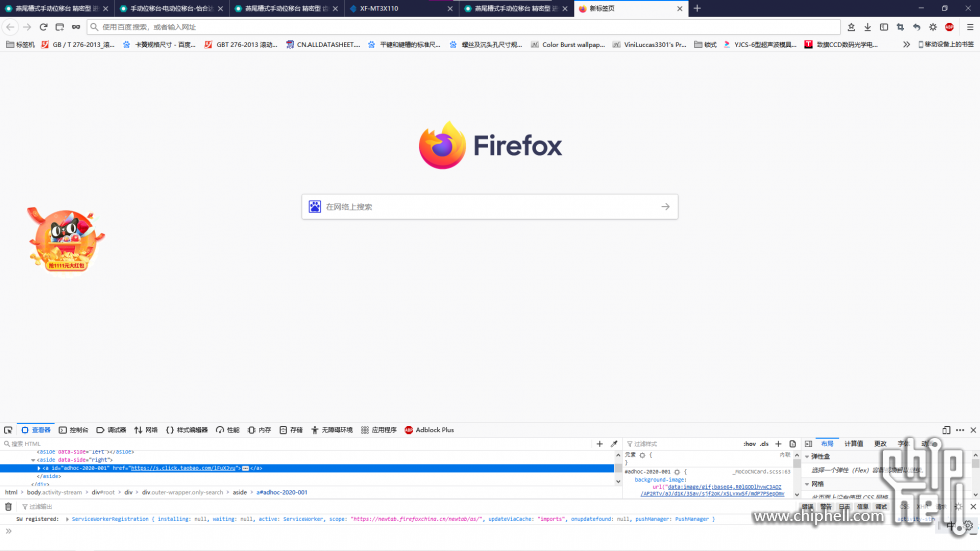
Task: Switch to the 更改 Changes tab
Action: pyautogui.click(x=880, y=444)
